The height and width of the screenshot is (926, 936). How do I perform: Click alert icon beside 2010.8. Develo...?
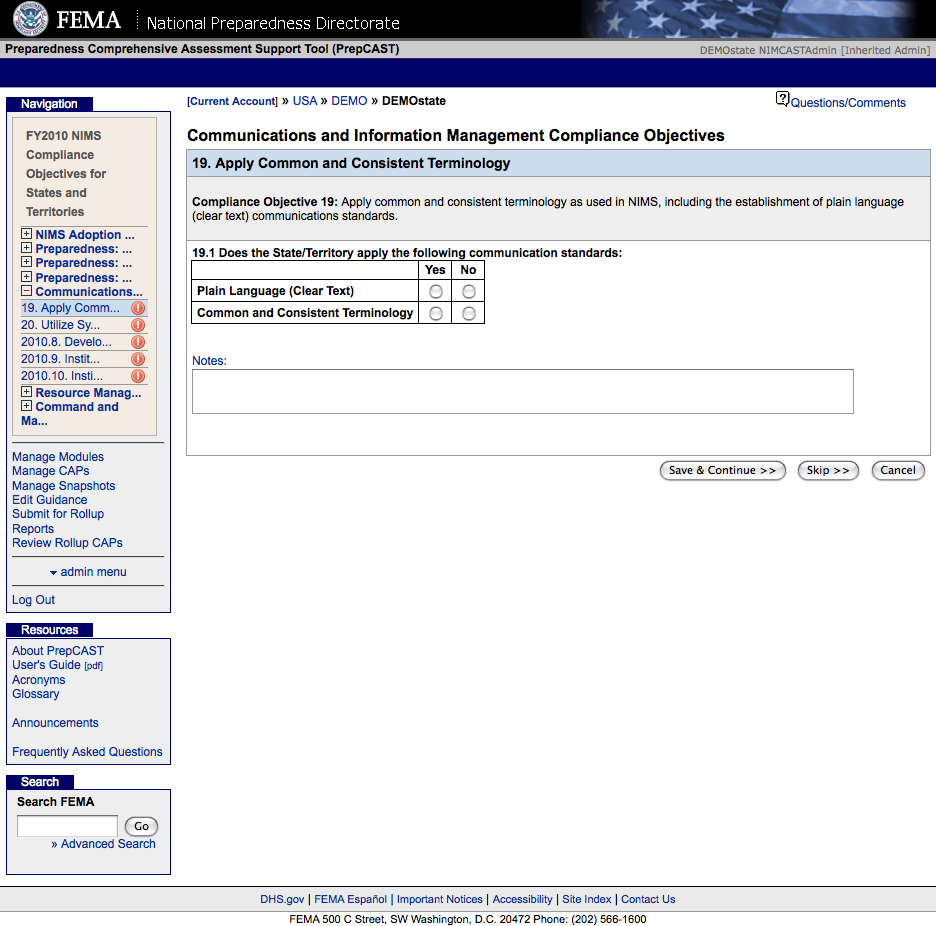pyautogui.click(x=138, y=342)
